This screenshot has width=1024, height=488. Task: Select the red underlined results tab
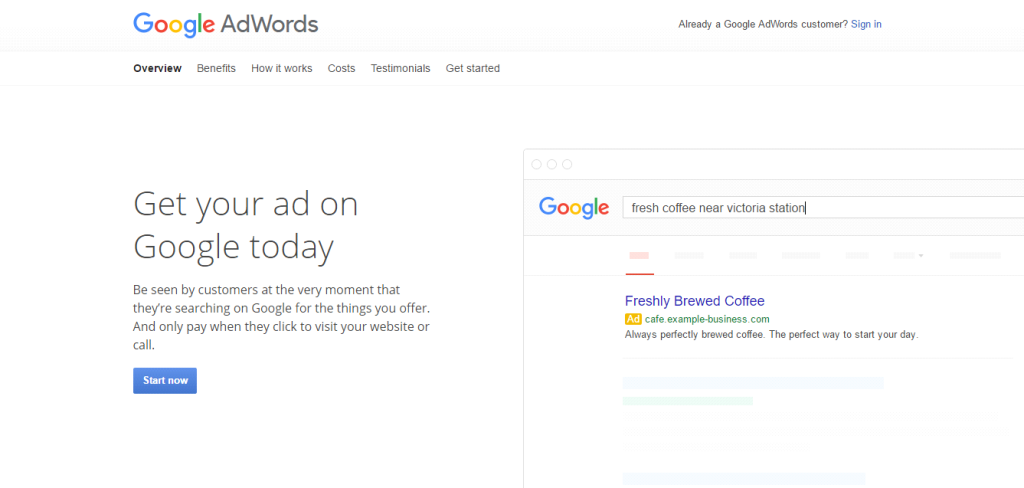pyautogui.click(x=640, y=257)
